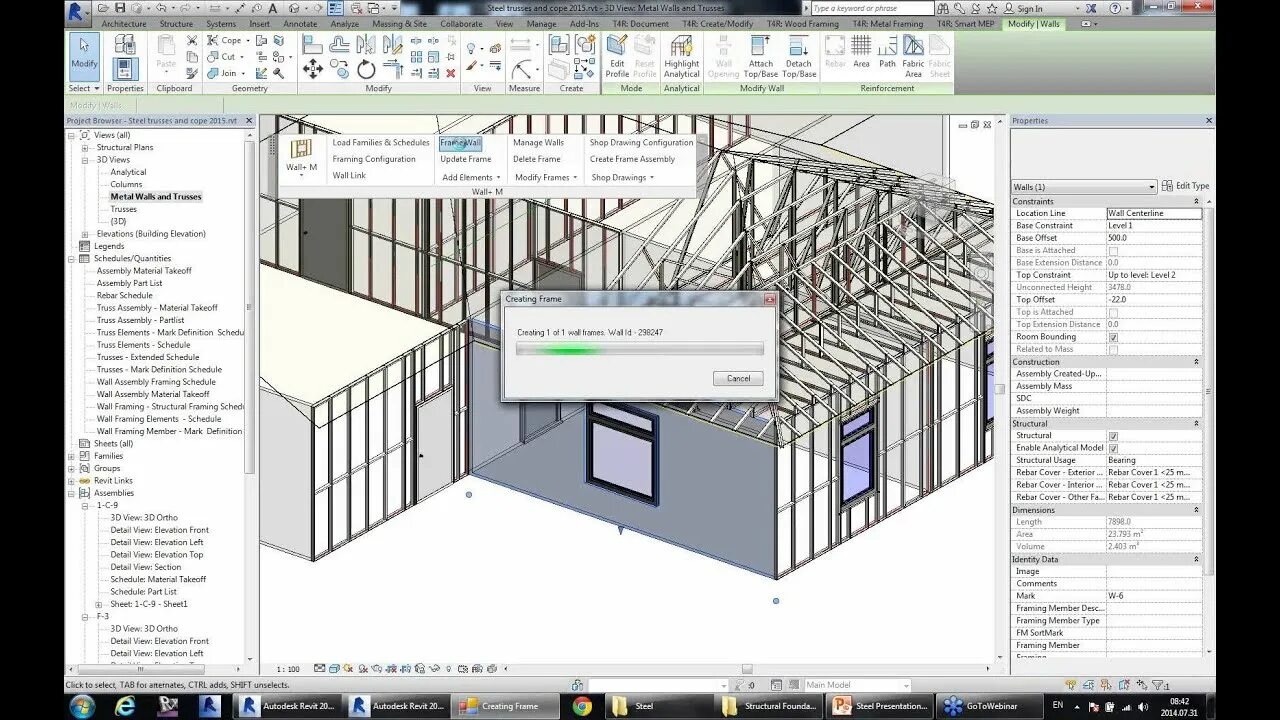Viewport: 1280px width, 720px height.
Task: Select Metal Walls and Trusses view
Action: pyautogui.click(x=156, y=197)
